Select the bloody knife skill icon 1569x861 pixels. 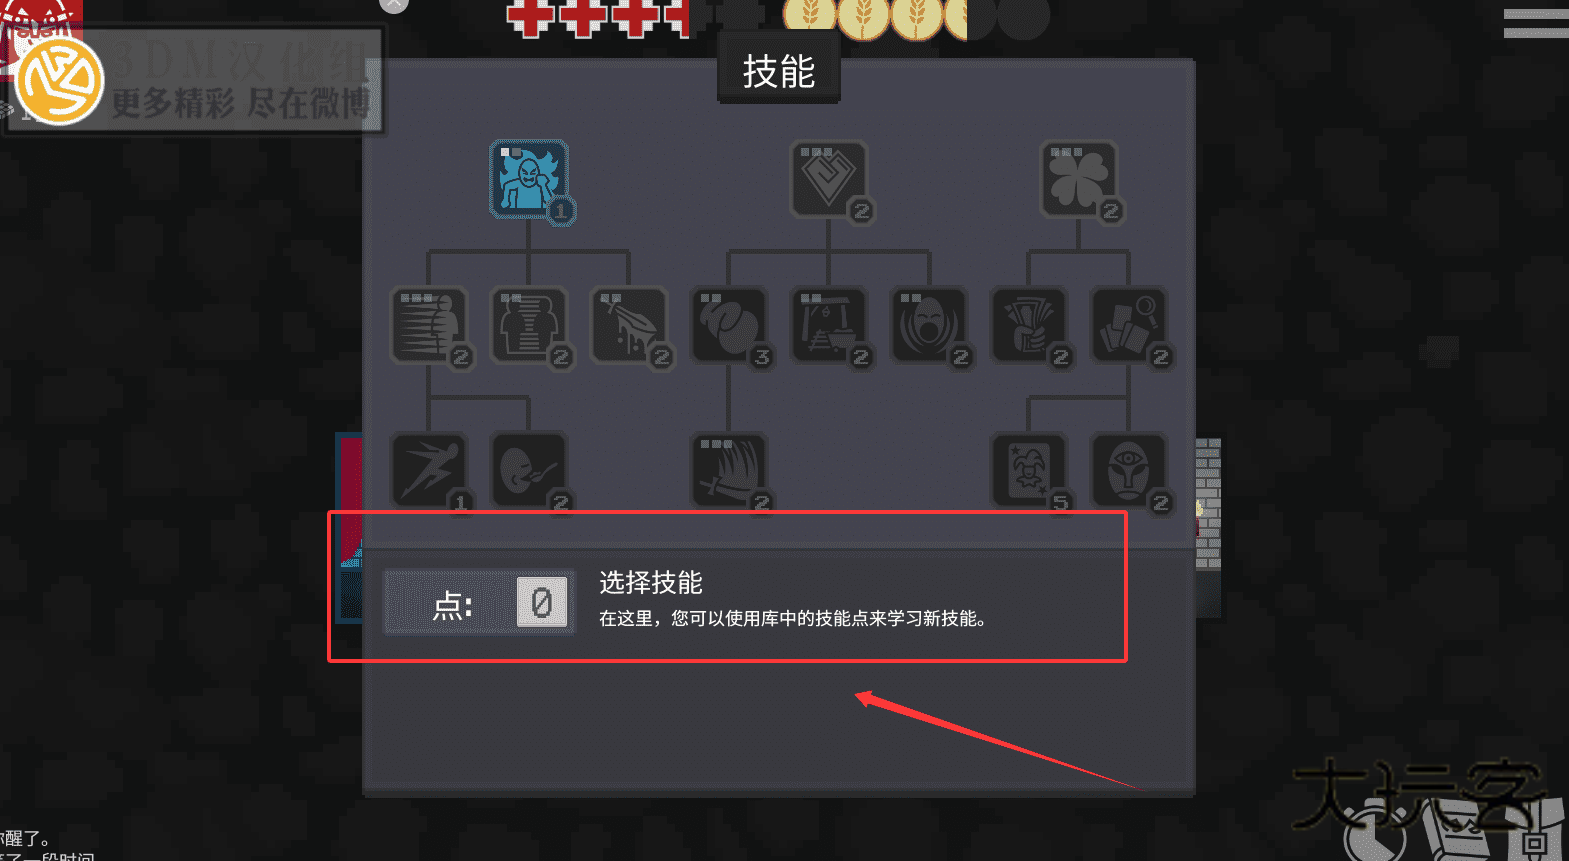click(629, 325)
